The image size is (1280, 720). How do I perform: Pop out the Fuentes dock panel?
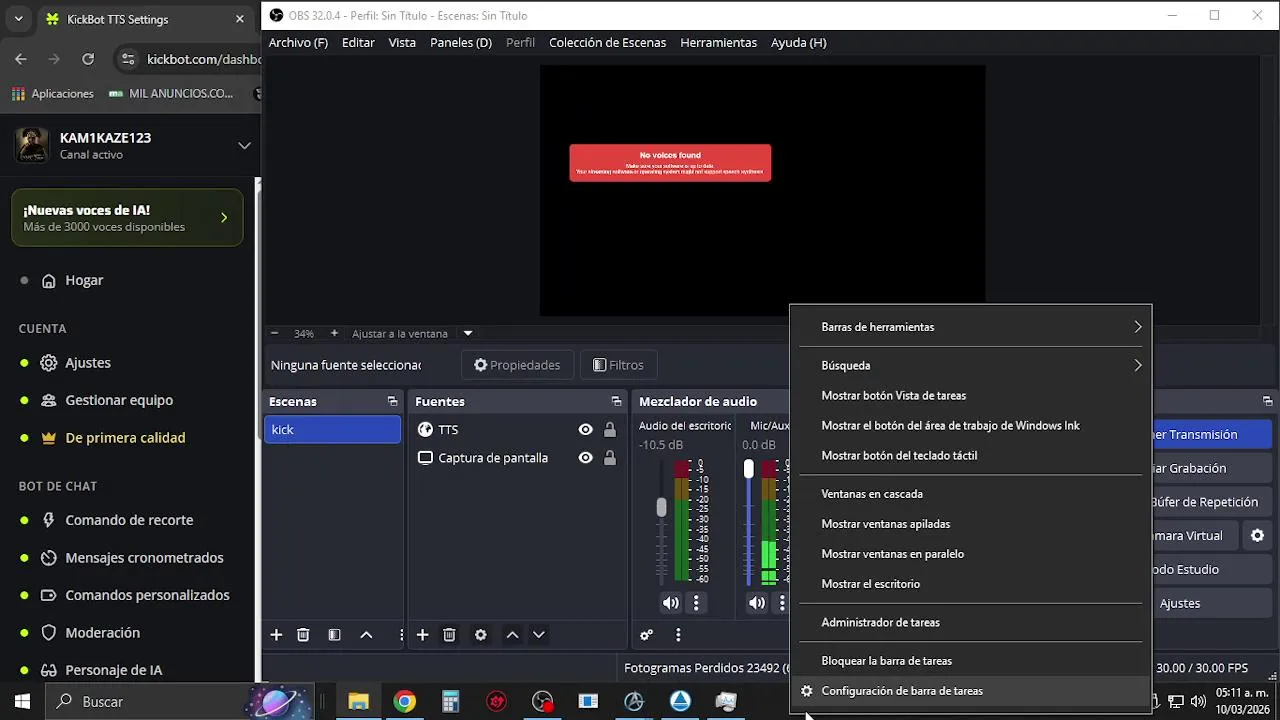click(x=616, y=401)
